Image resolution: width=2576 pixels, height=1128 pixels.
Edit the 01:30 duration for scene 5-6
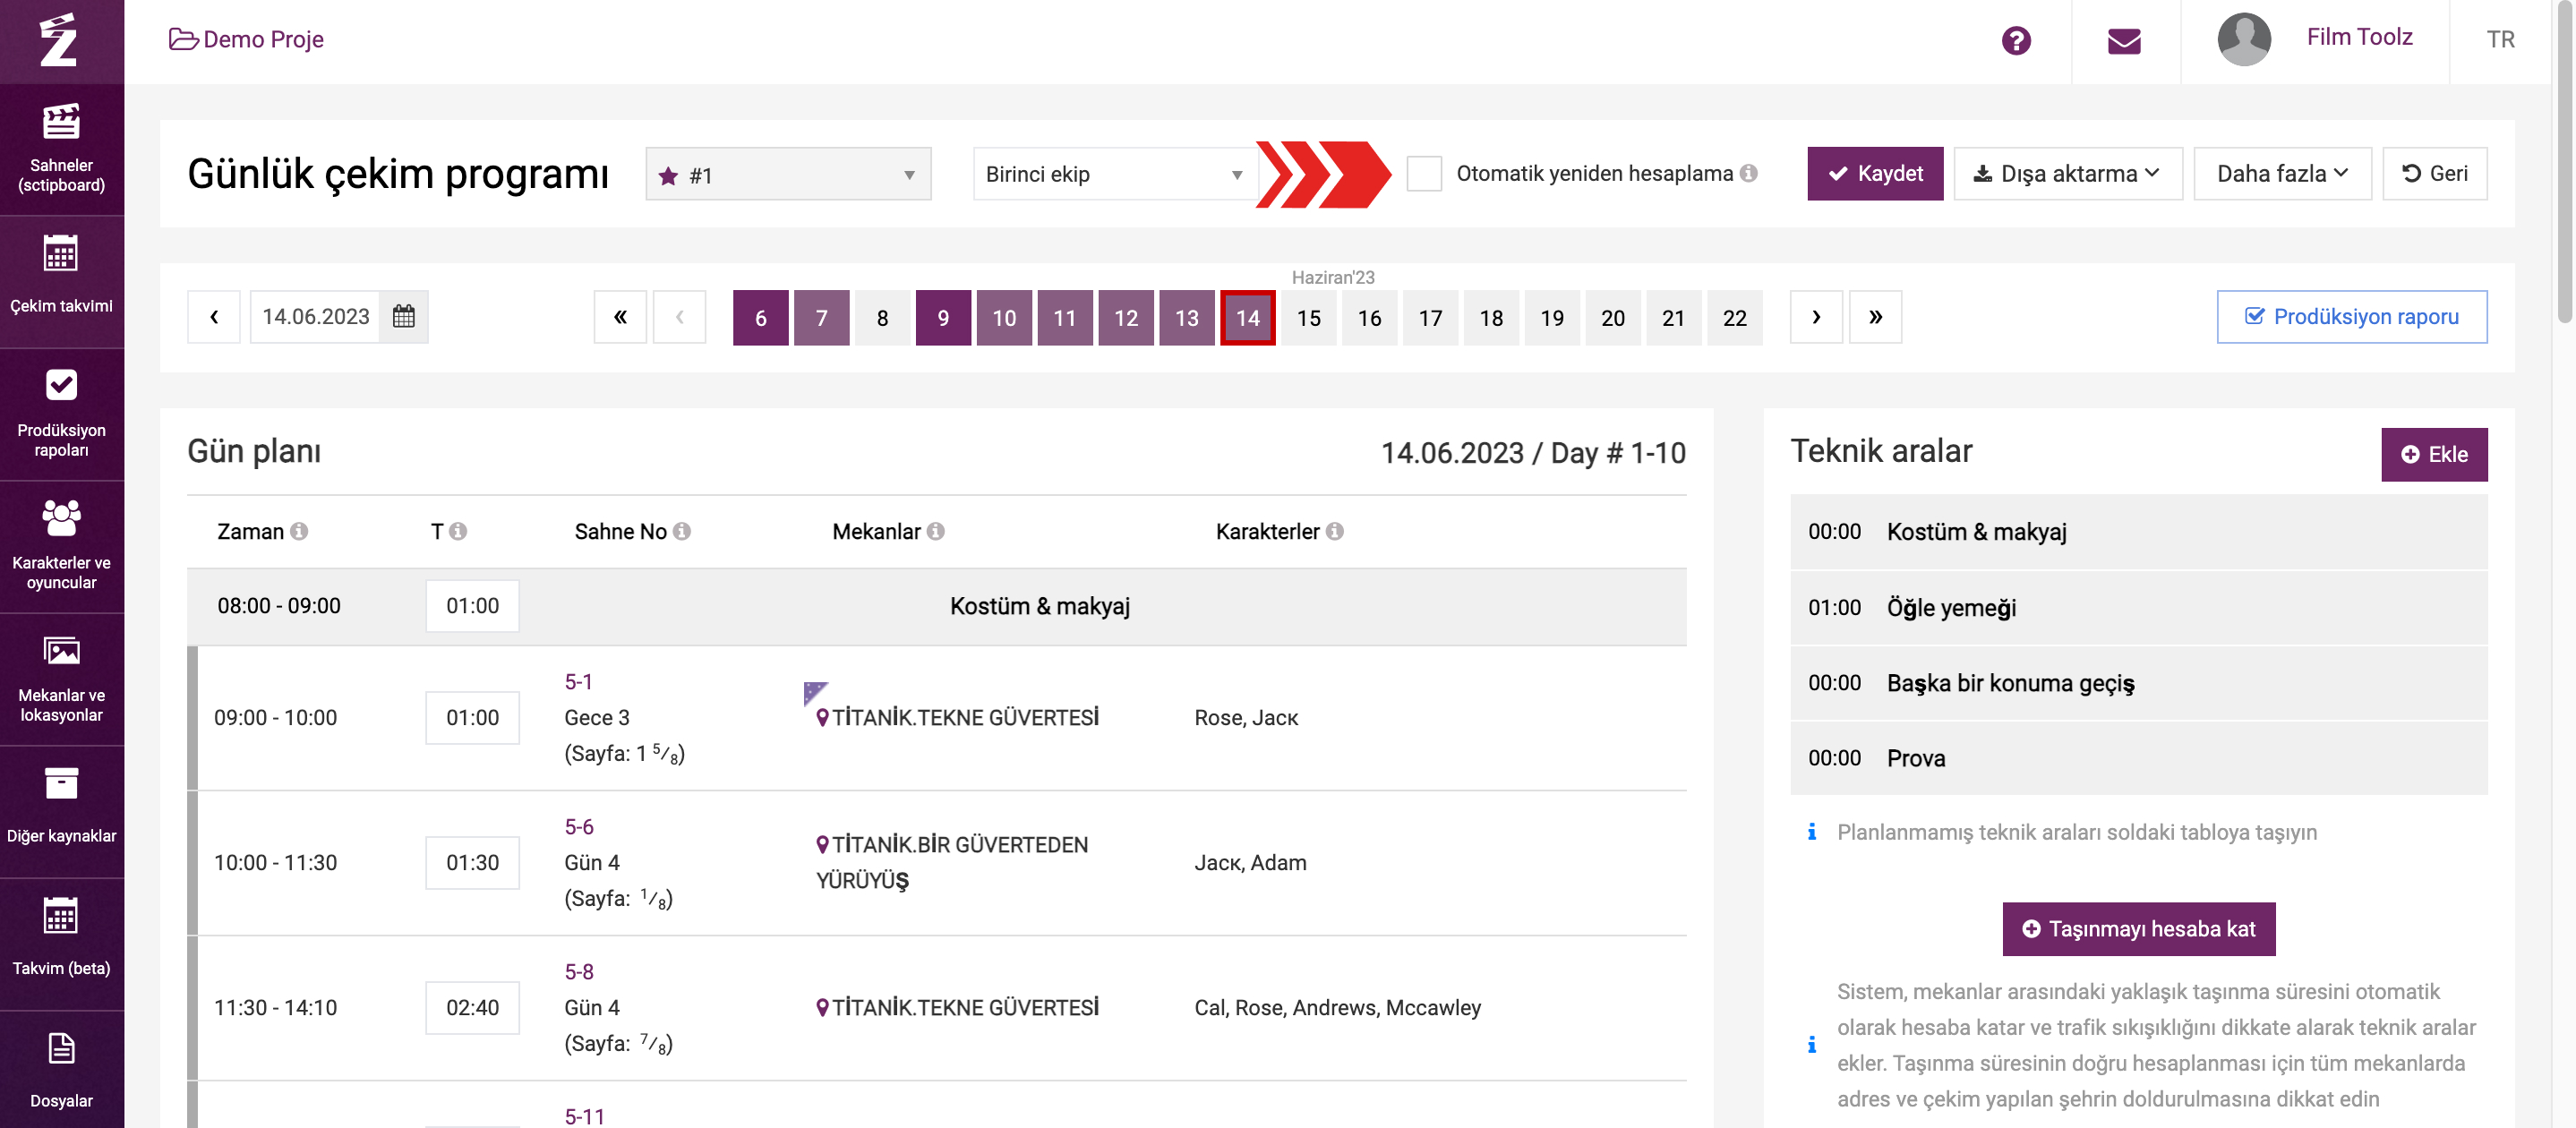[x=472, y=863]
